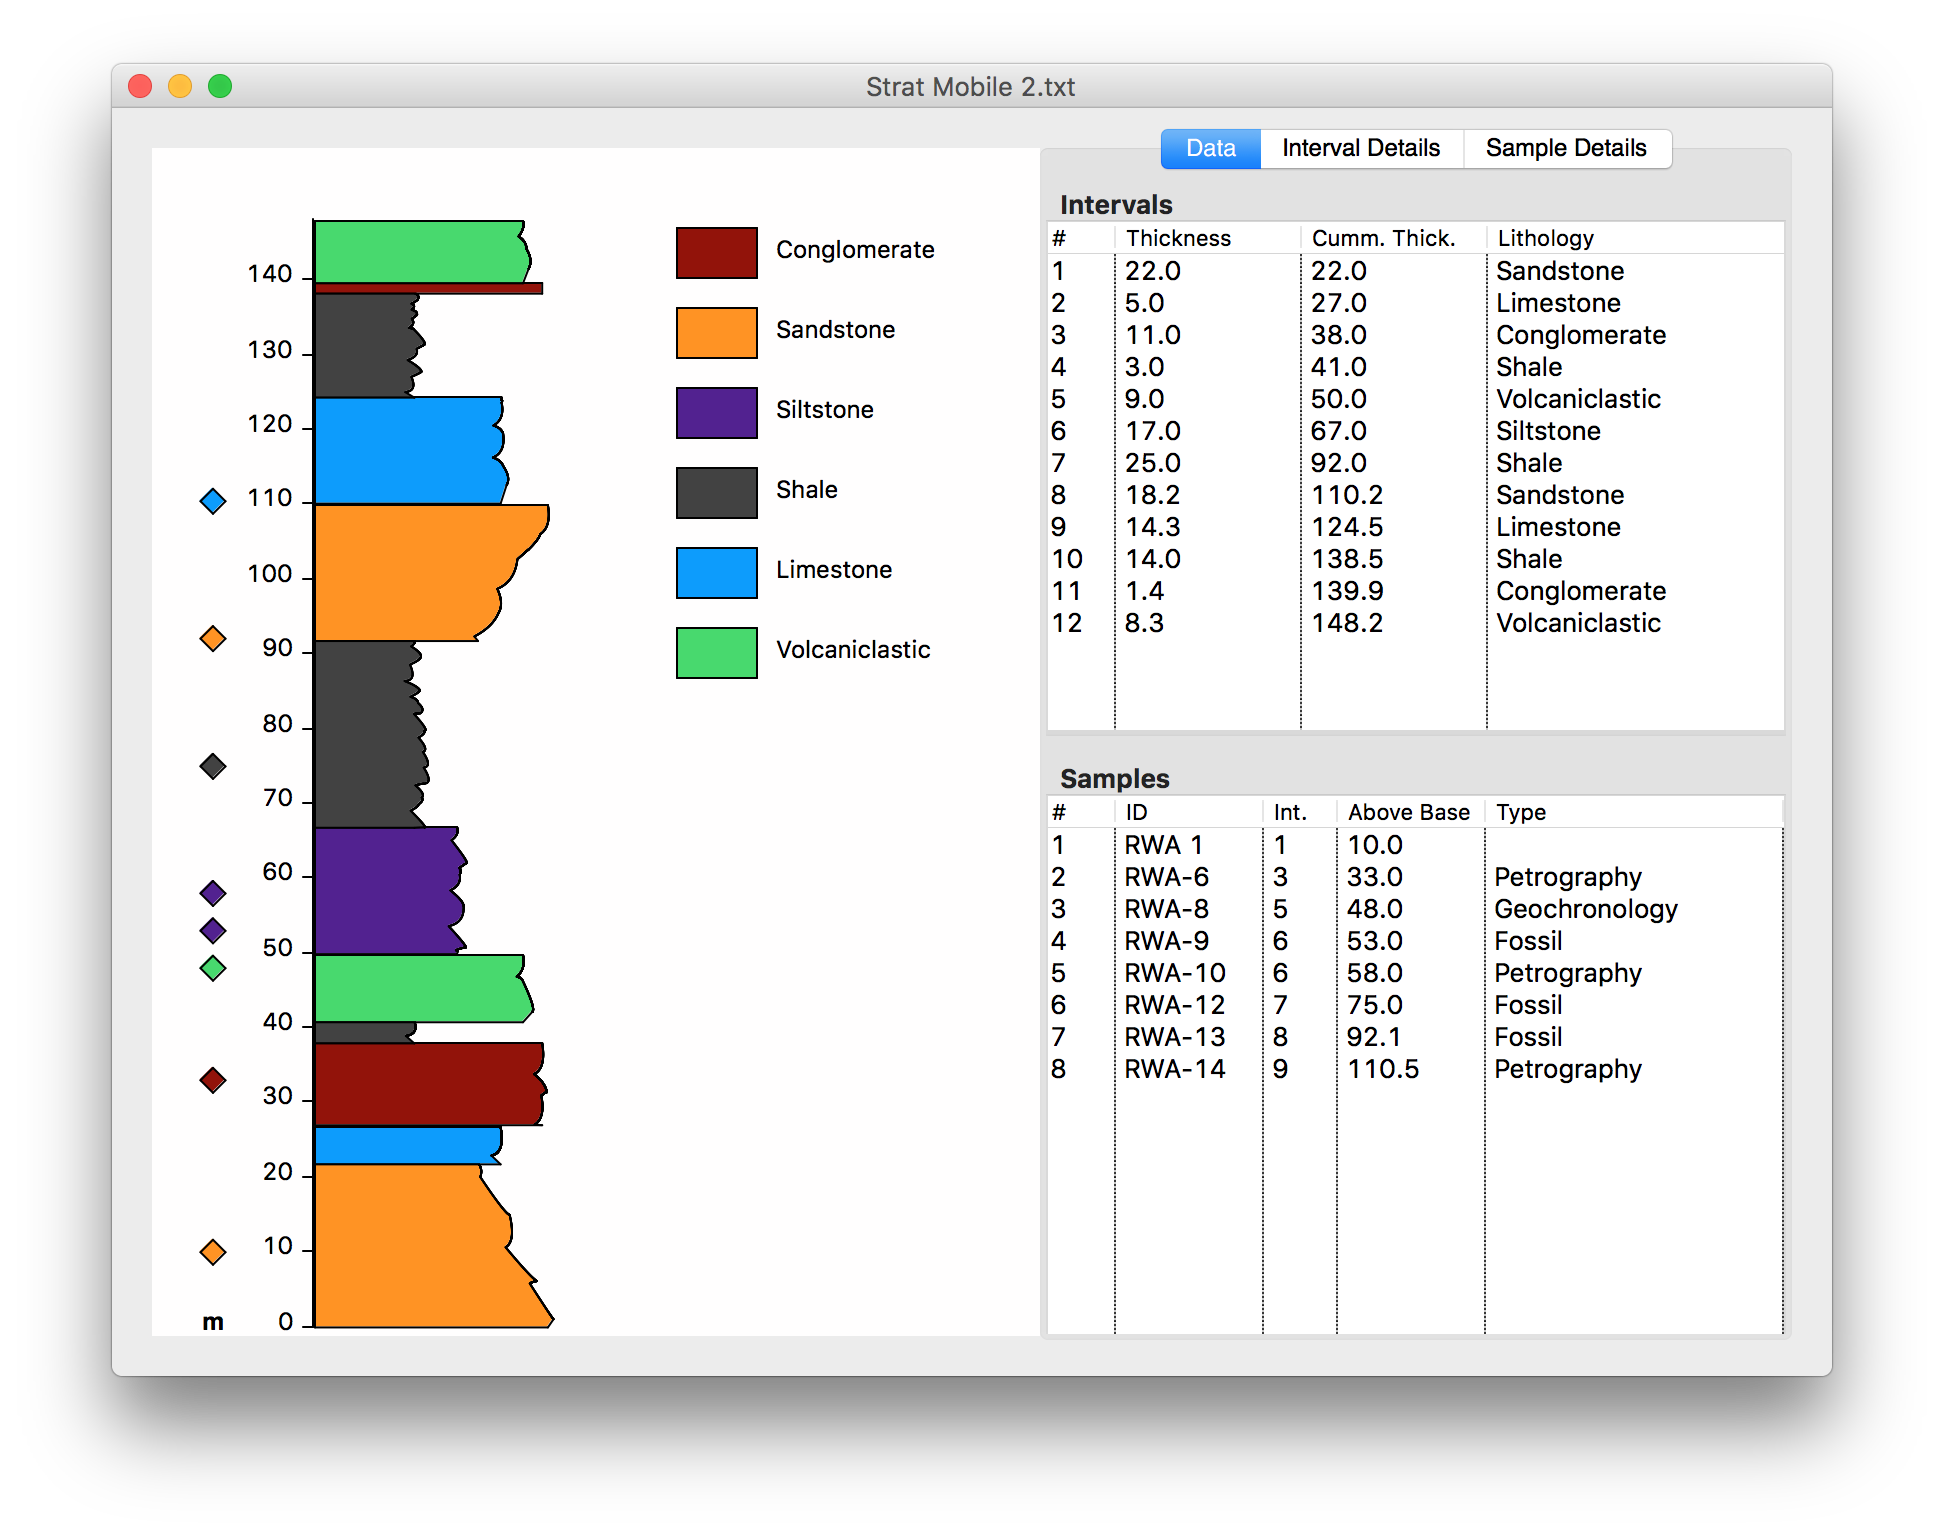
Task: Click the dark red diamond sample marker
Action: [x=213, y=1080]
